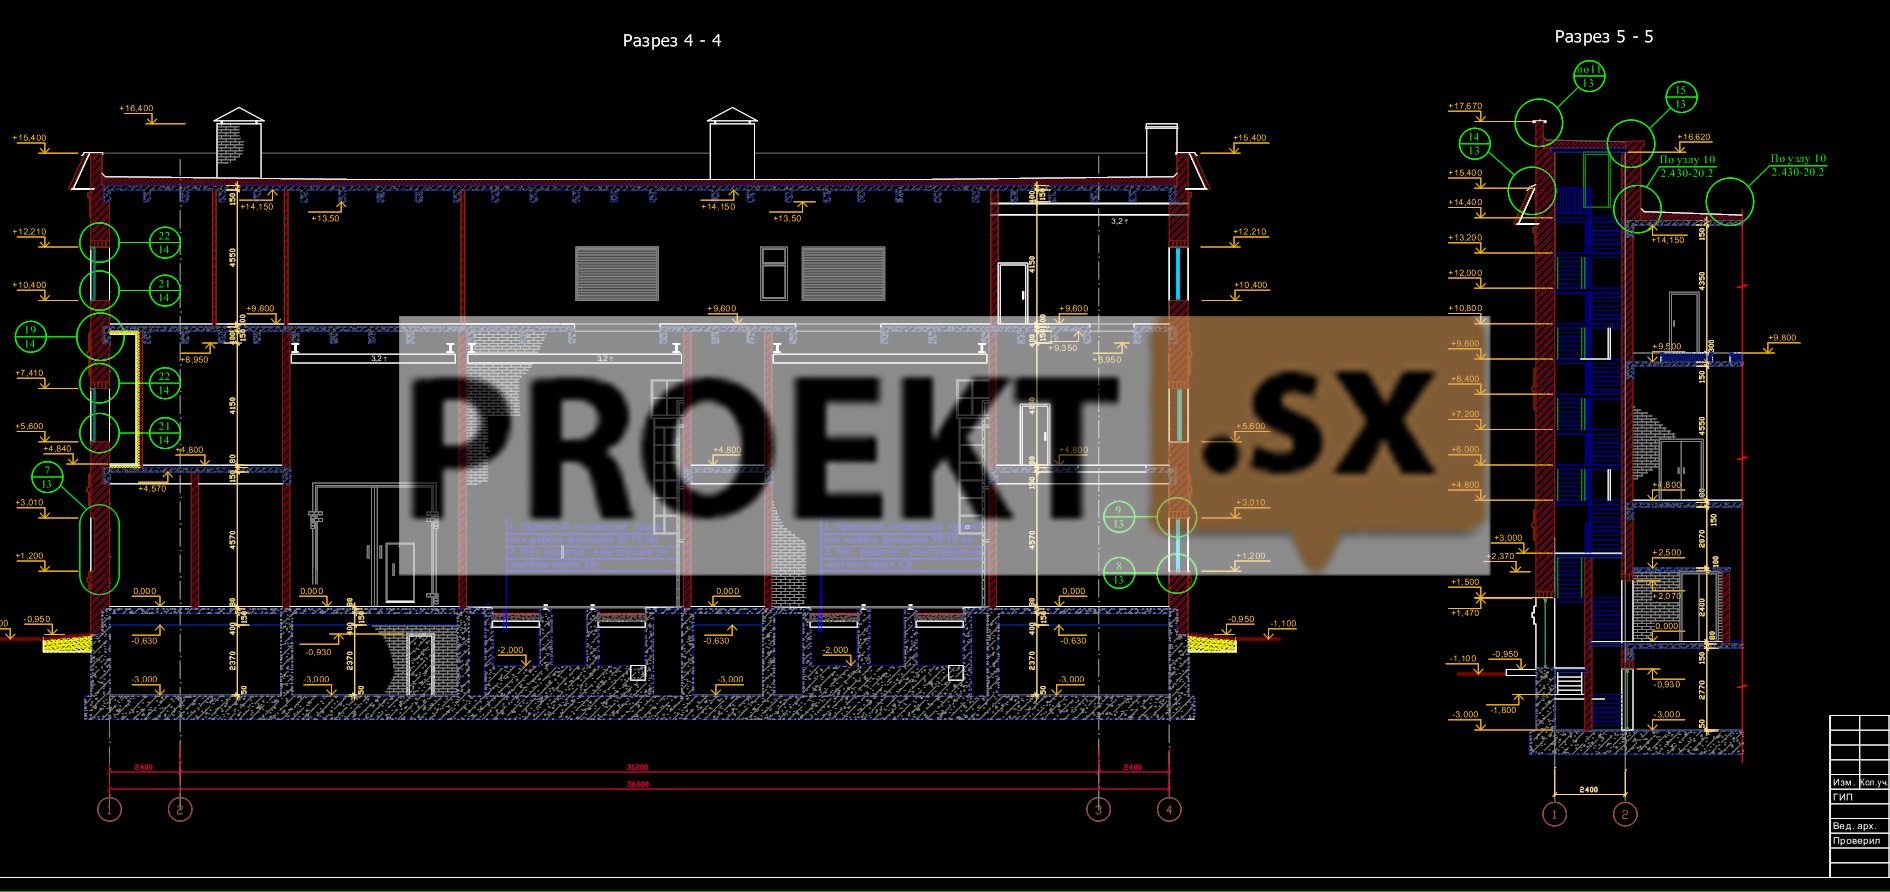The width and height of the screenshot is (1890, 892).
Task: Click the left louver grille on the upper floor
Action: pos(617,273)
